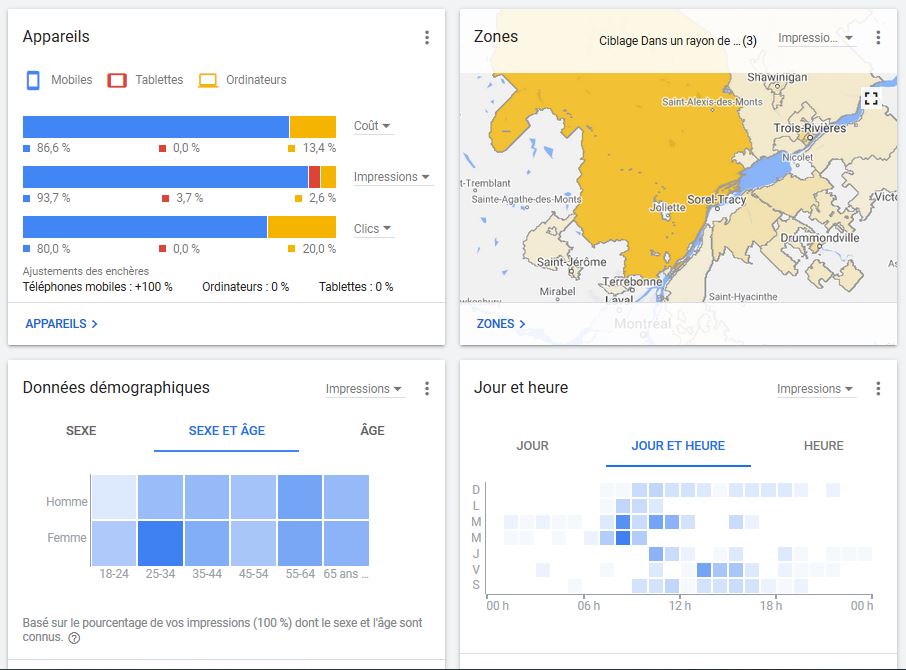906x670 pixels.
Task: Click the Mobiles phone icon
Action: [x=33, y=80]
